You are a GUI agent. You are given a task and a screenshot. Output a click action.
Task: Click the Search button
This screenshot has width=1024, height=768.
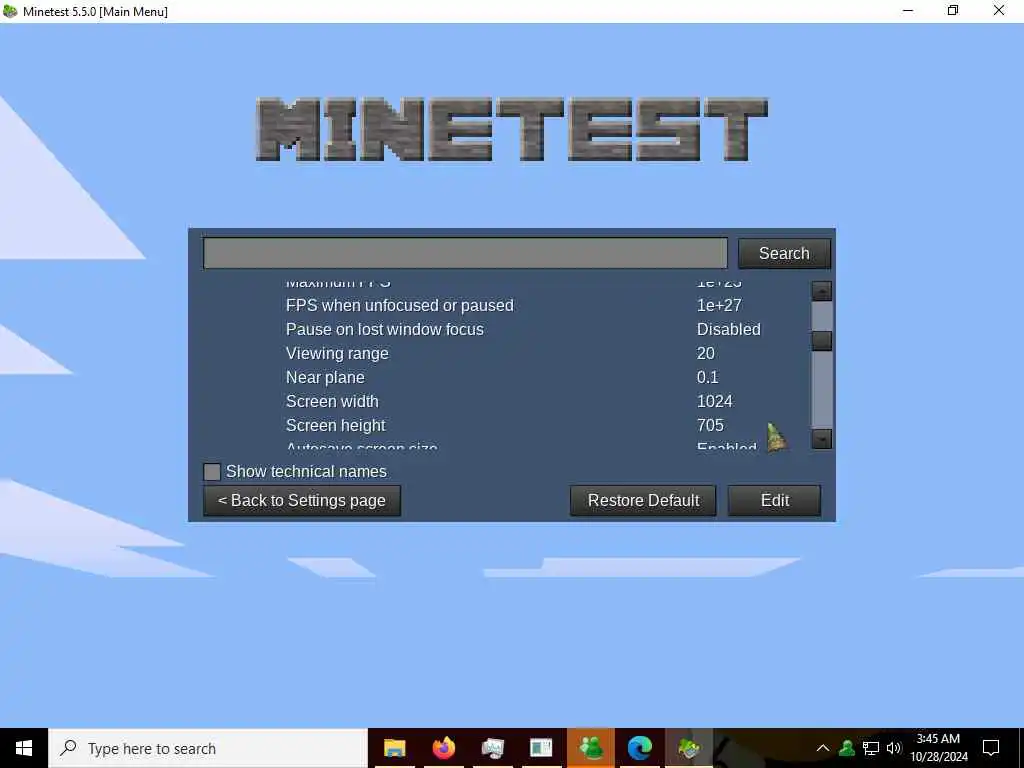click(784, 253)
